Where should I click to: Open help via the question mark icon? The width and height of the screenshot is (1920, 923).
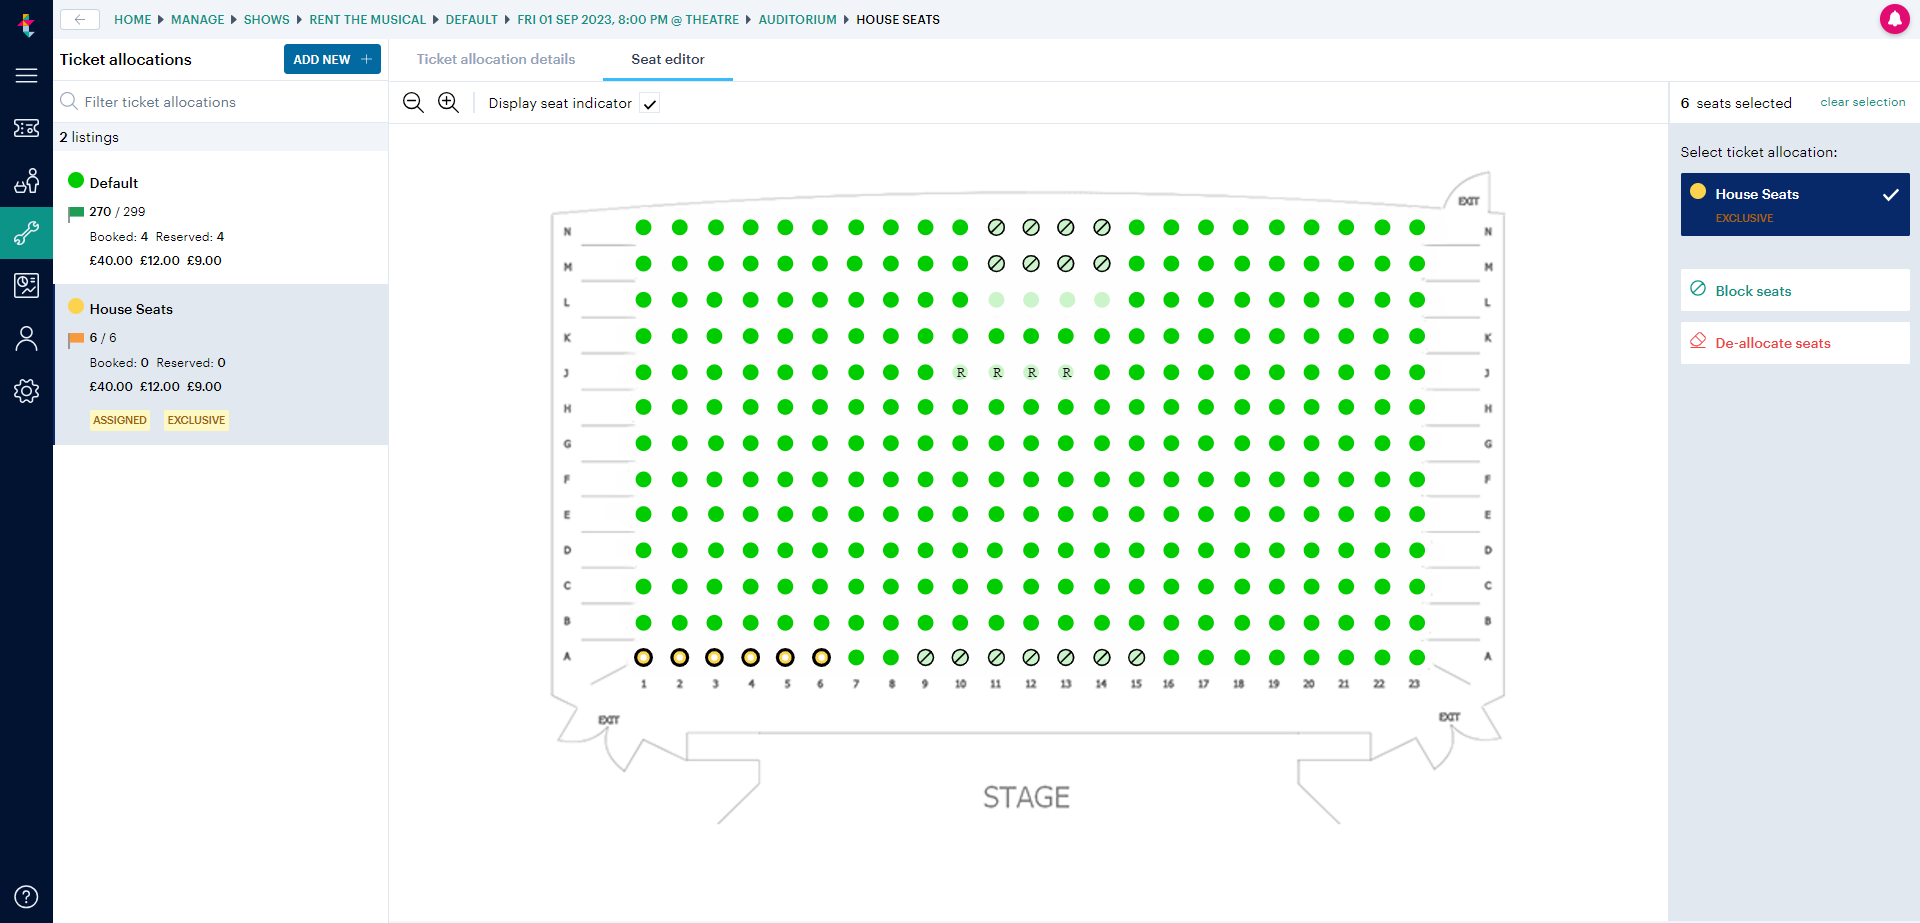(26, 896)
